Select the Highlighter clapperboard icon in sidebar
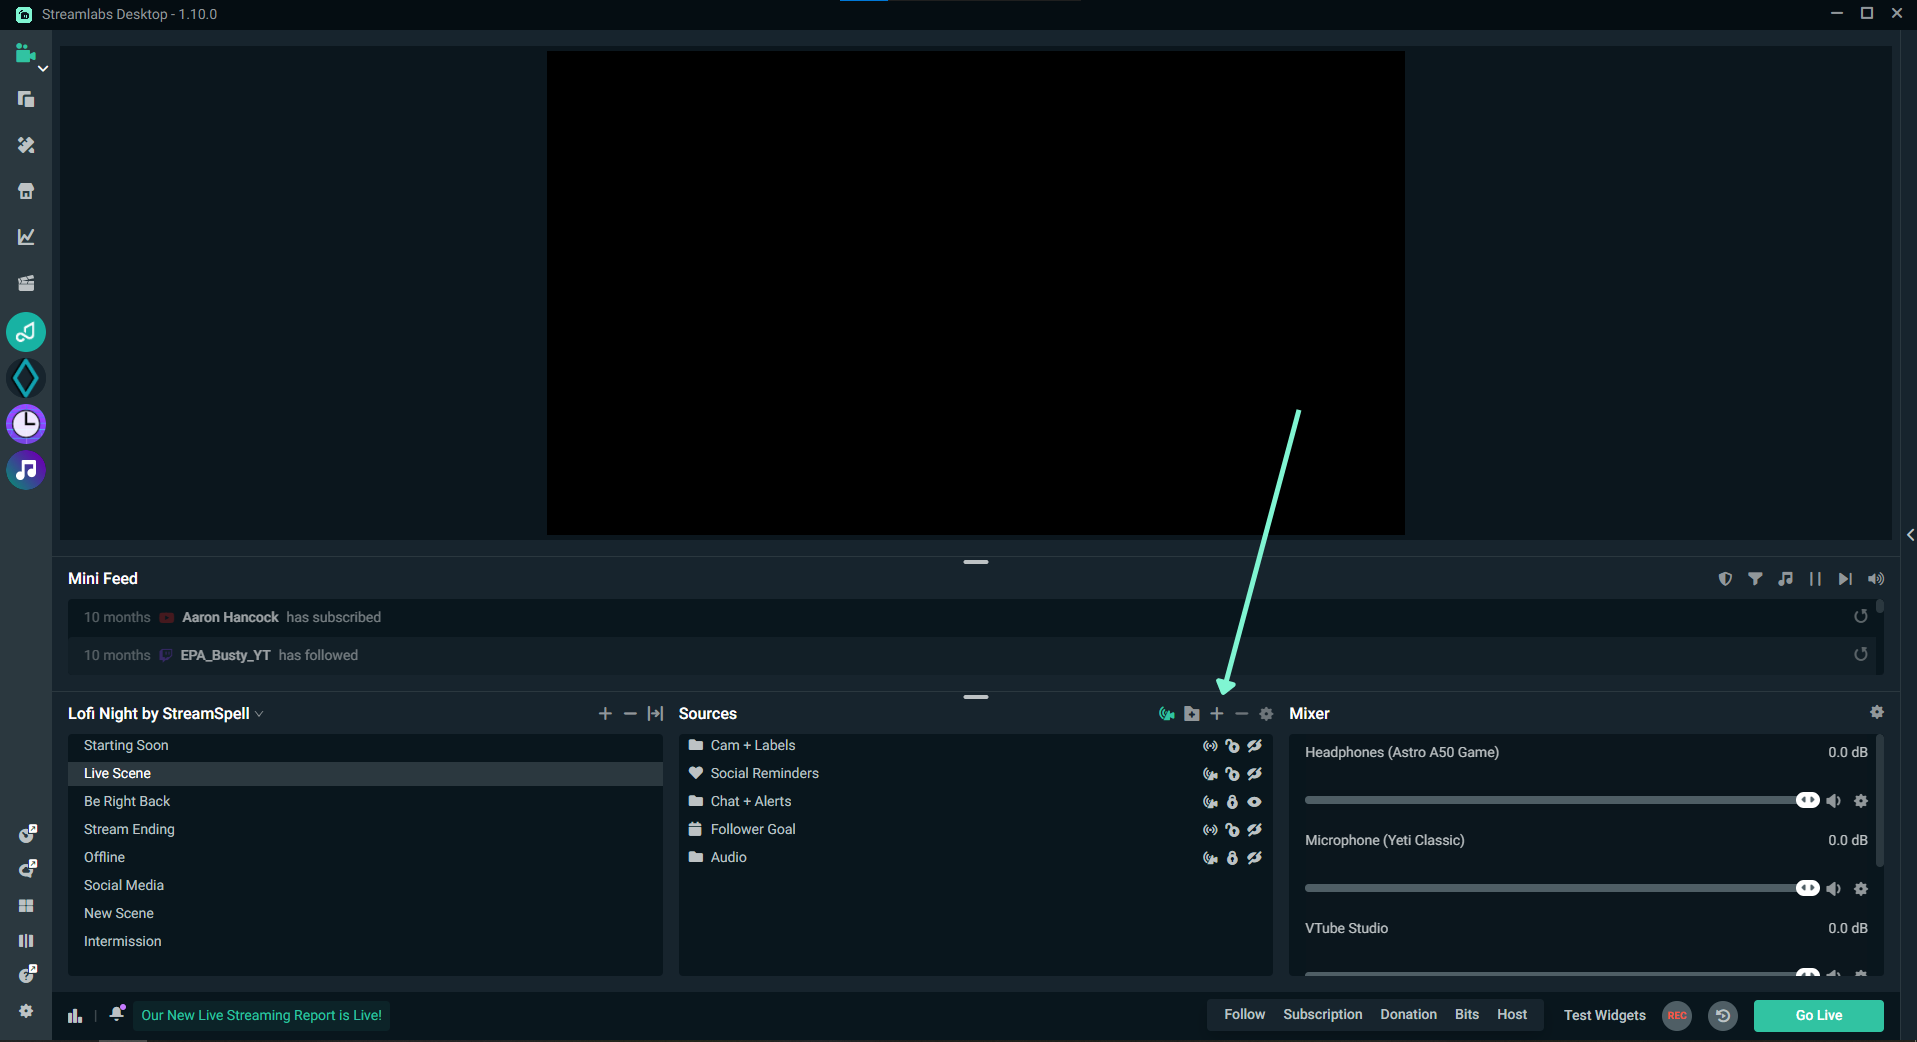This screenshot has width=1917, height=1042. click(25, 283)
